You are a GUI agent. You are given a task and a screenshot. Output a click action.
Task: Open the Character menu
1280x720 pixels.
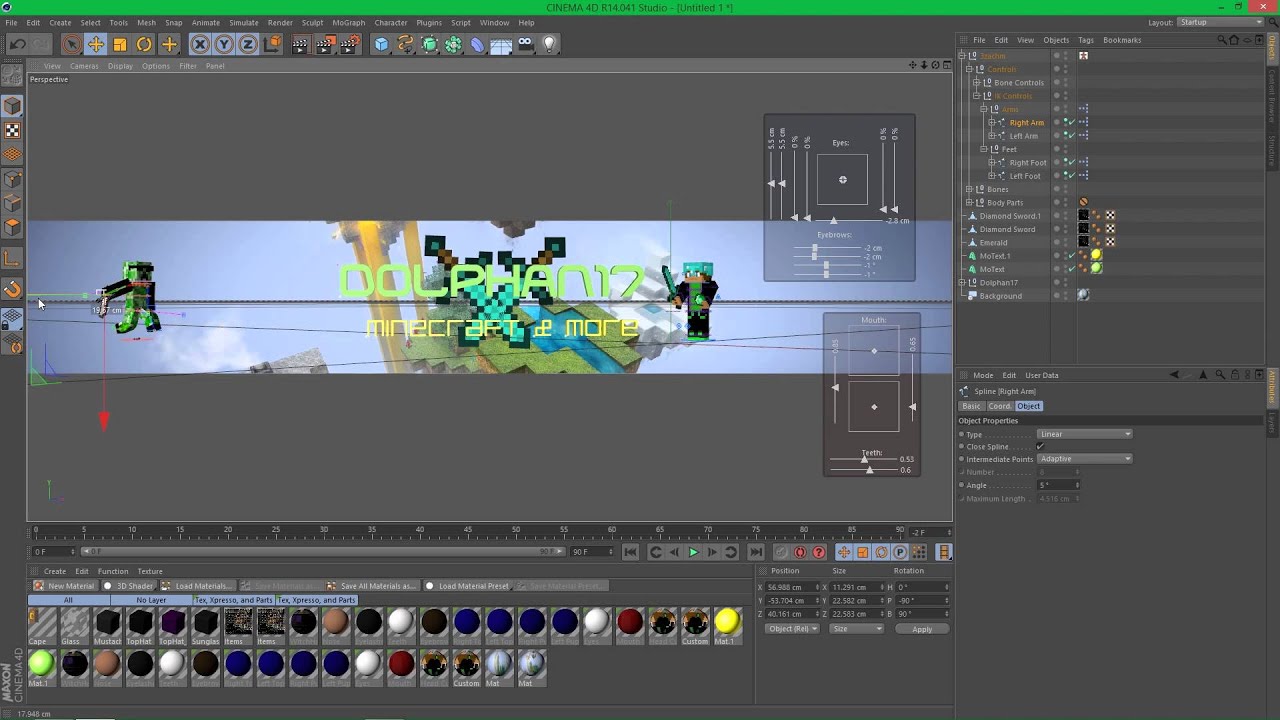pyautogui.click(x=391, y=22)
